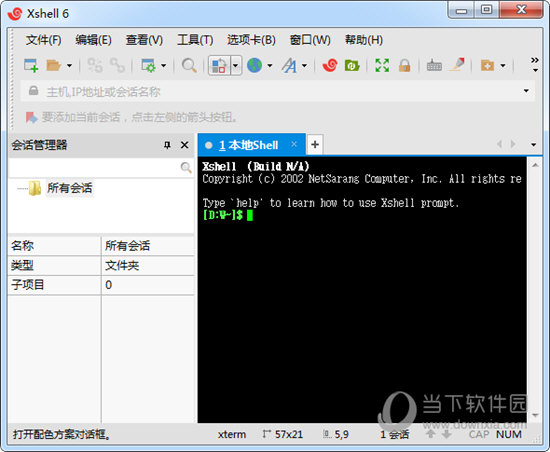Image resolution: width=550 pixels, height=452 pixels.
Task: Expand the address bar dropdown arrow
Action: point(526,91)
